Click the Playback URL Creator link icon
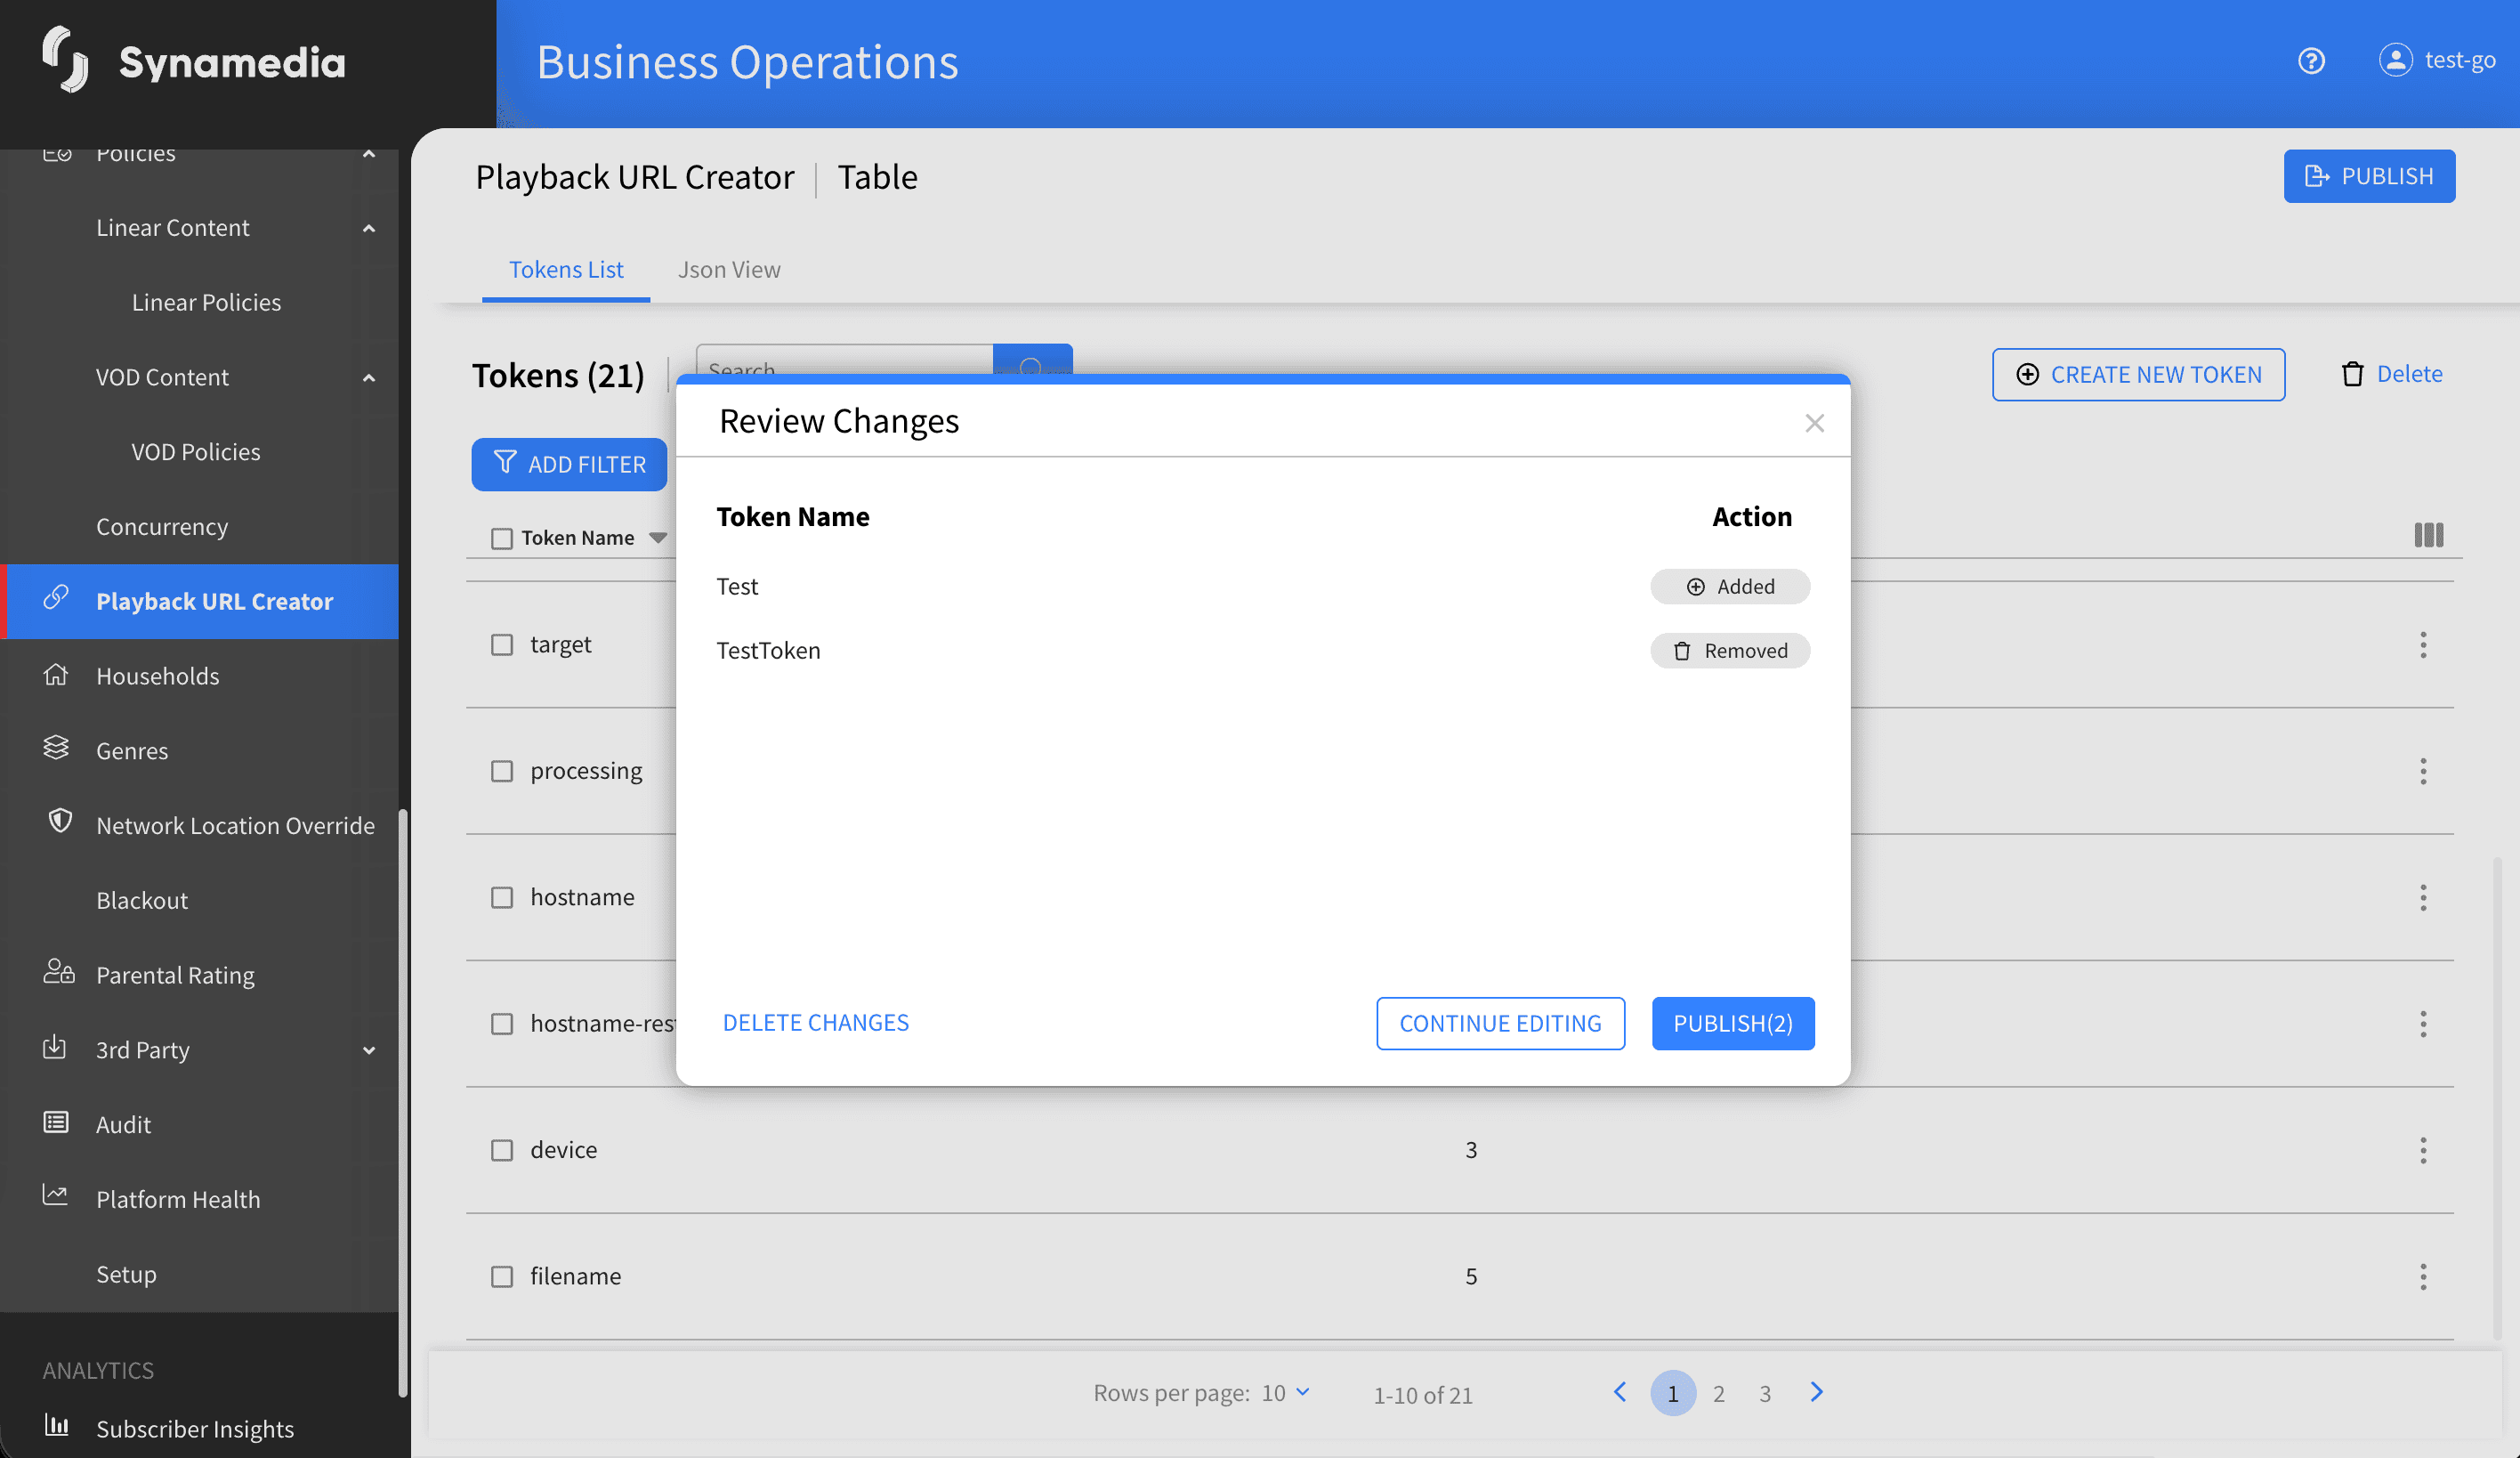 click(56, 598)
